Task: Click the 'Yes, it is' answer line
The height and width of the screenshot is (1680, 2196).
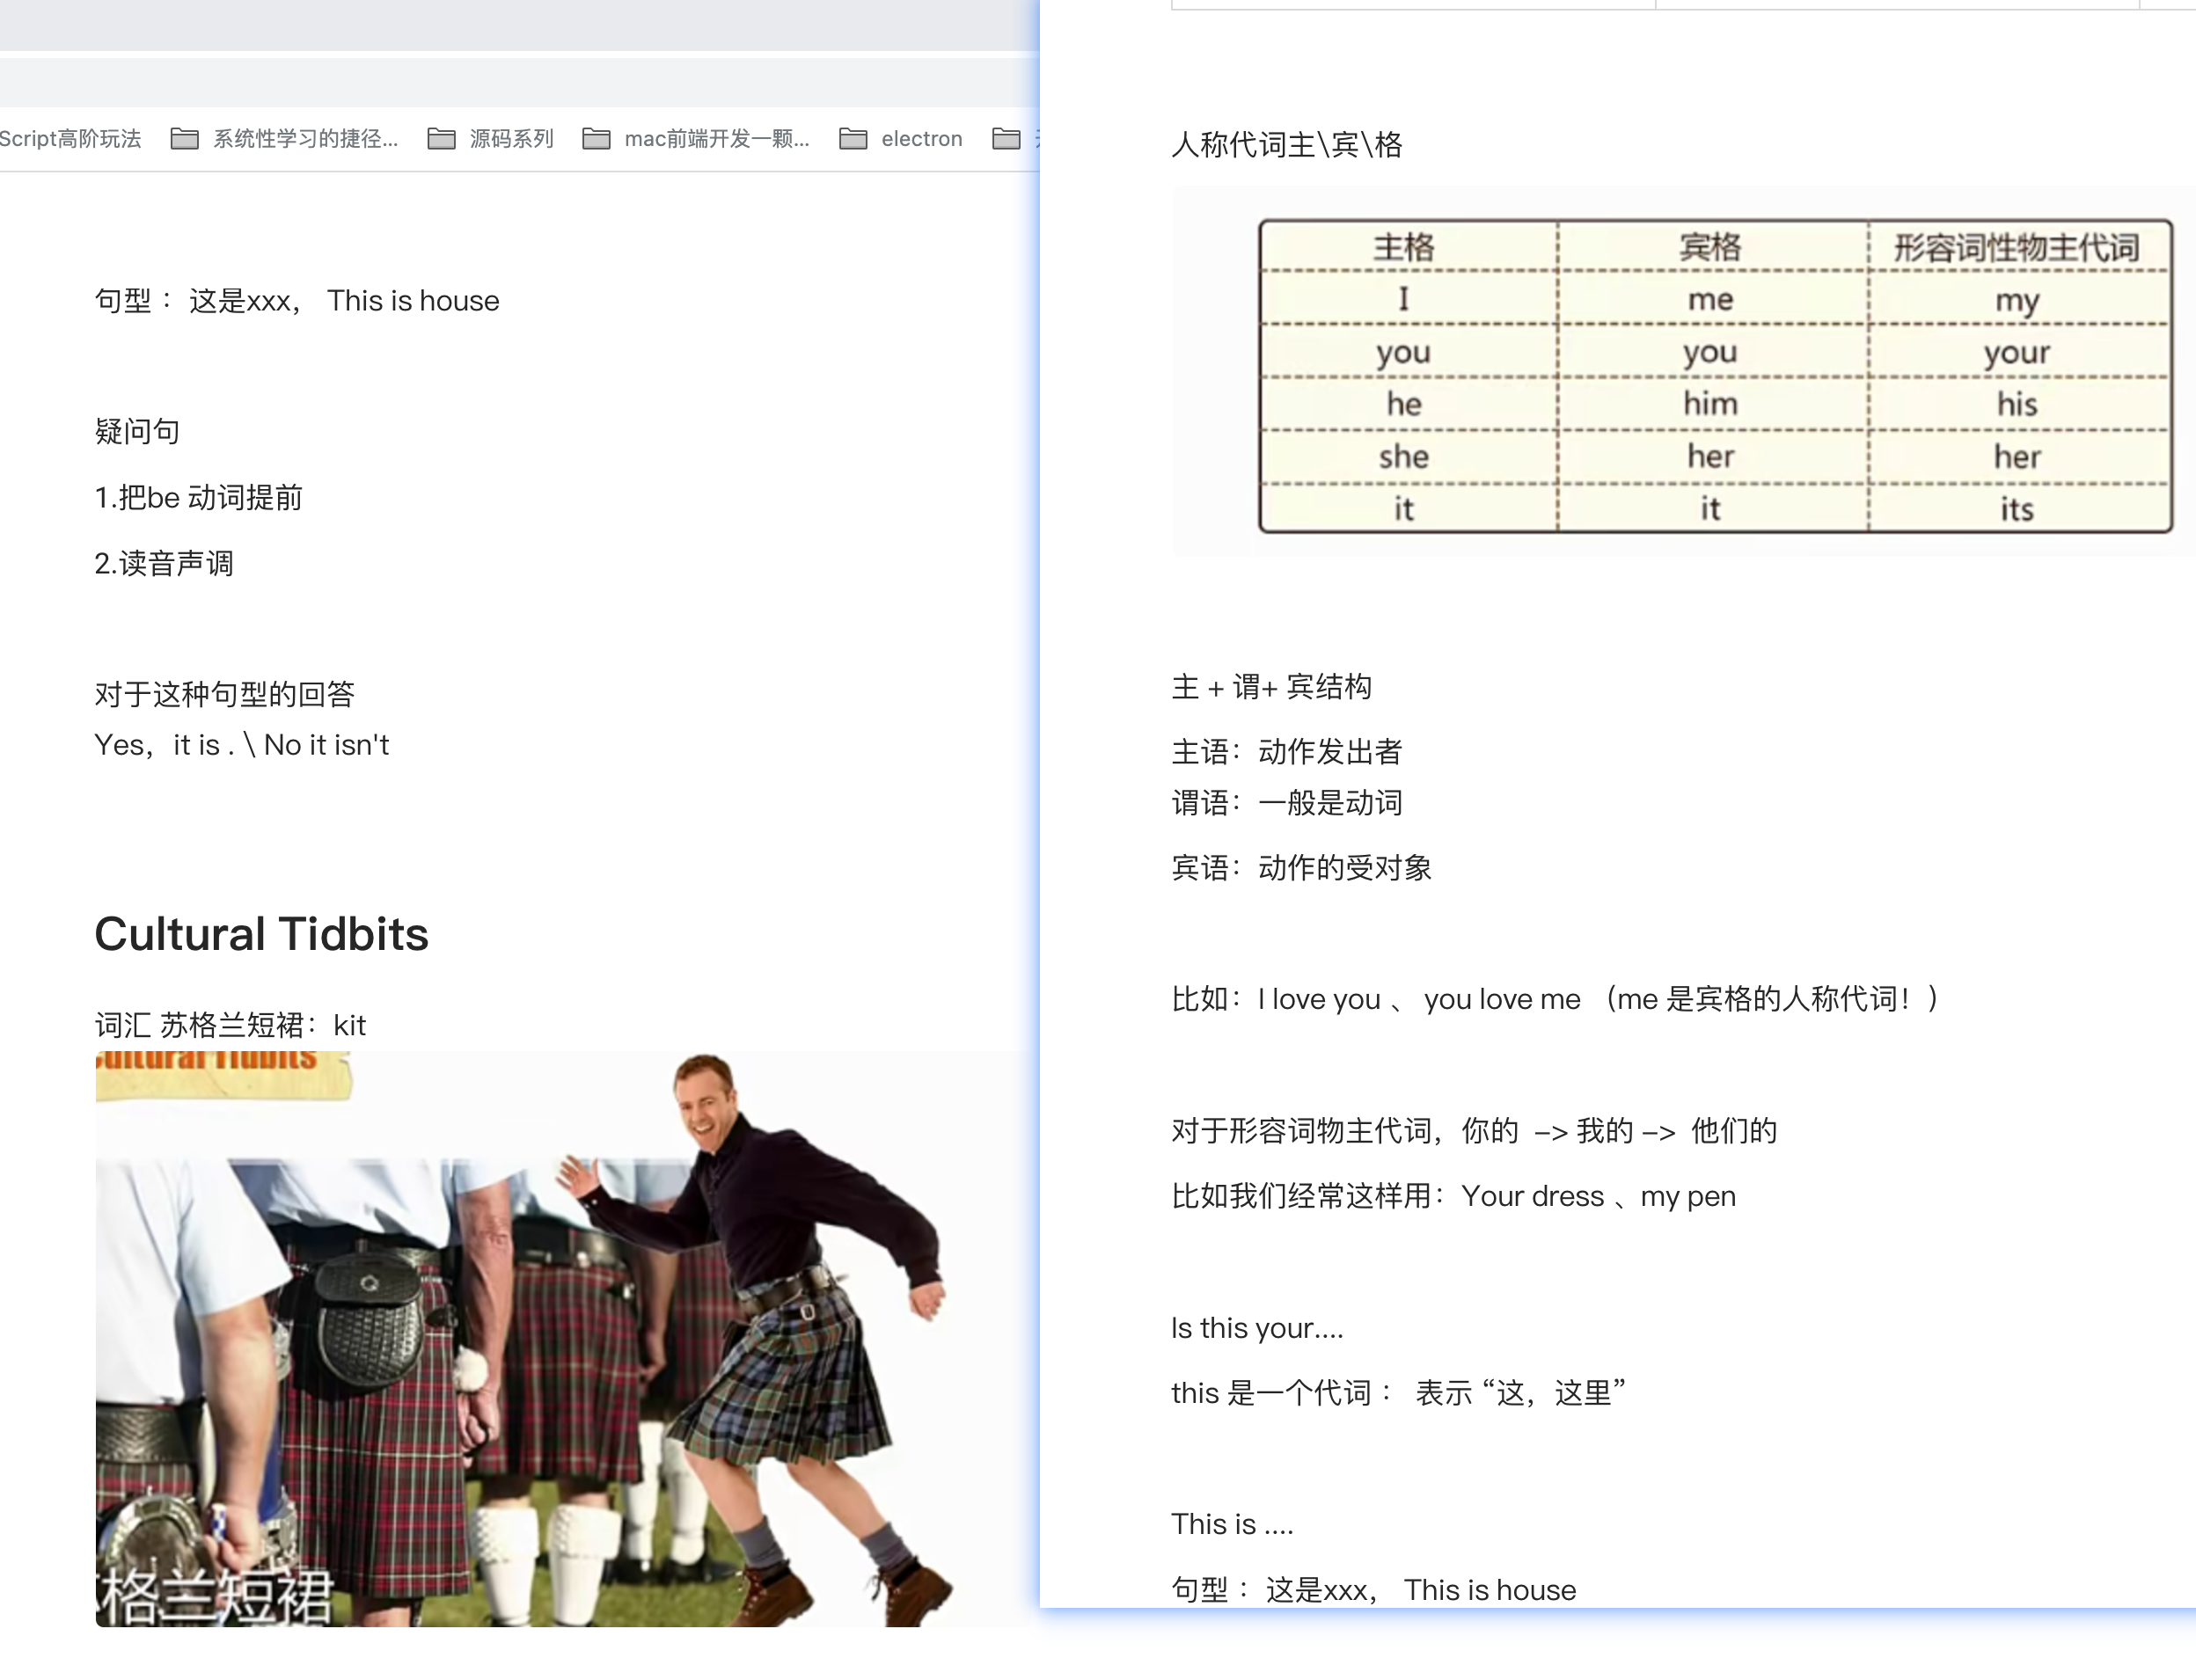Action: click(x=241, y=745)
